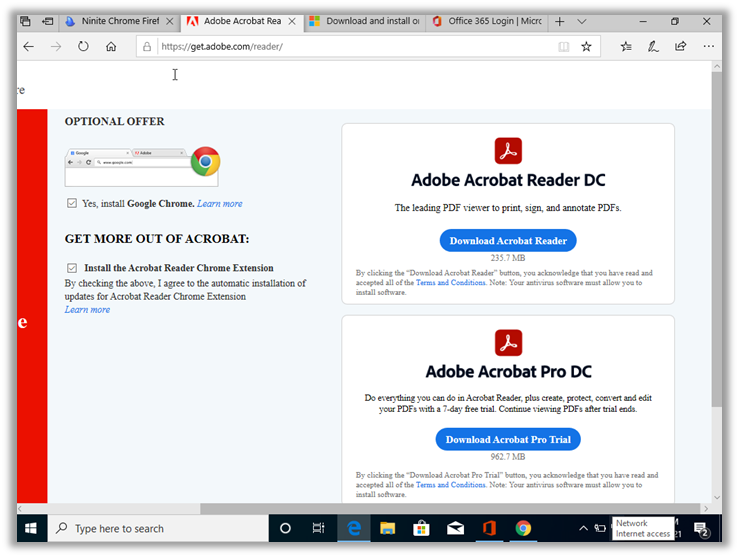Open Cortana circle icon on taskbar
Screen dimensions: 739x557
(x=285, y=529)
